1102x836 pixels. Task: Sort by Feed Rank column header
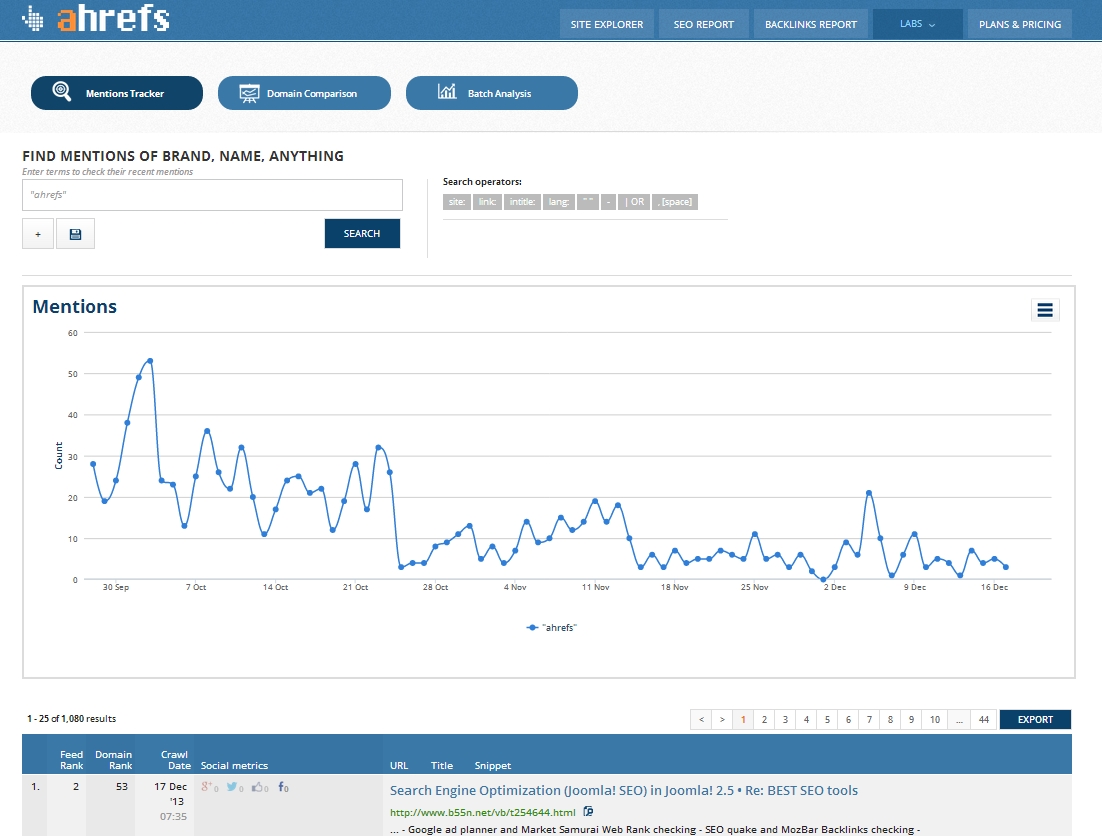point(72,760)
